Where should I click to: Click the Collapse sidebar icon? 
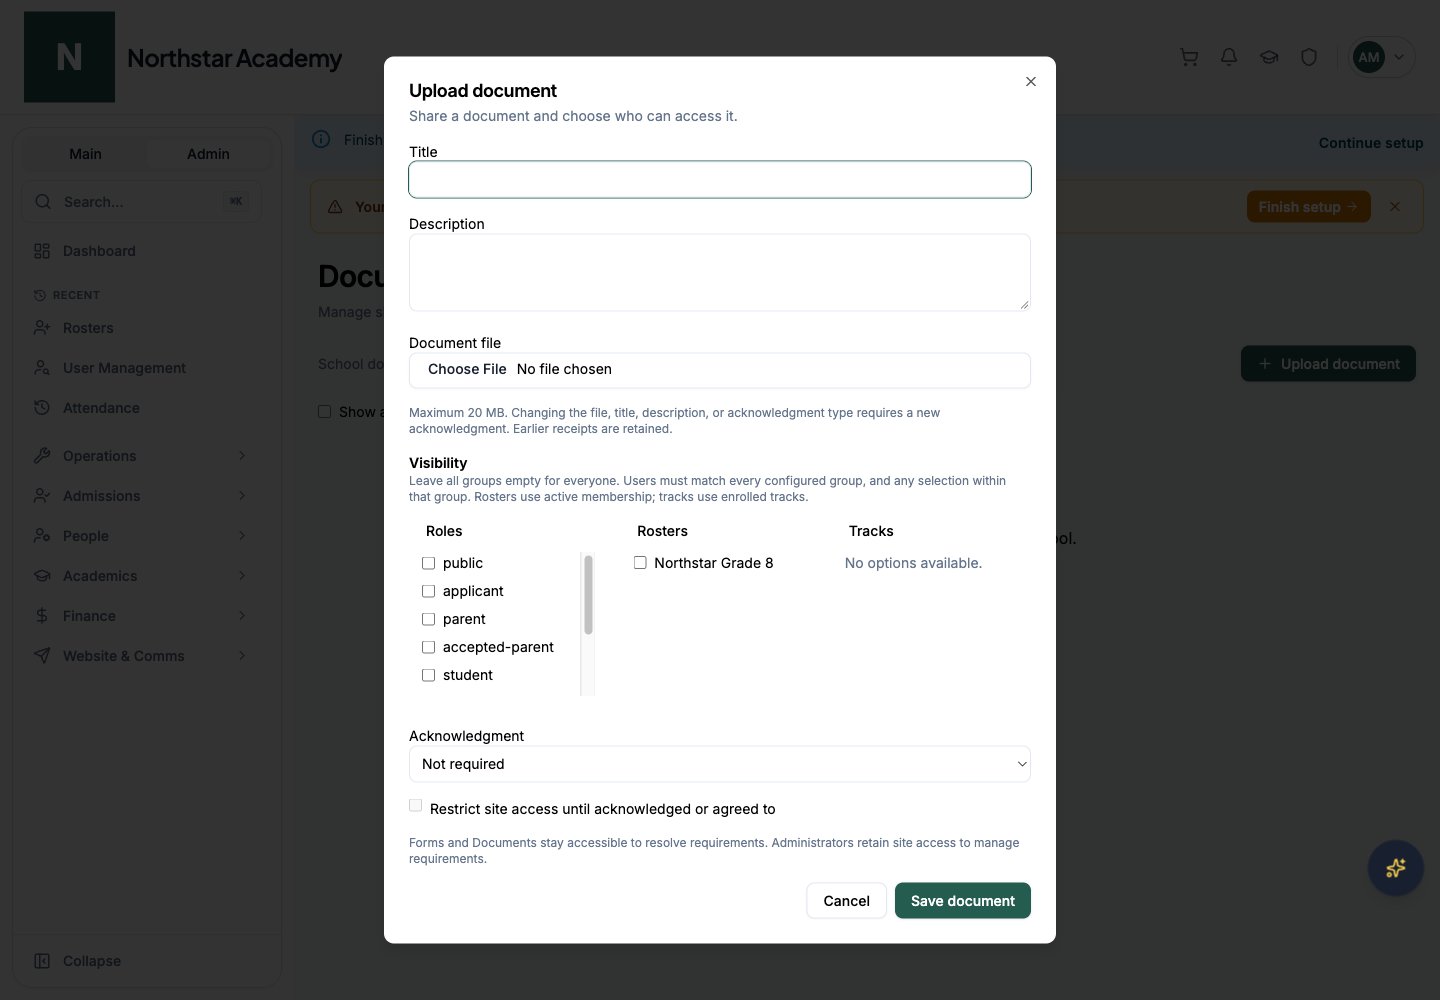(42, 961)
